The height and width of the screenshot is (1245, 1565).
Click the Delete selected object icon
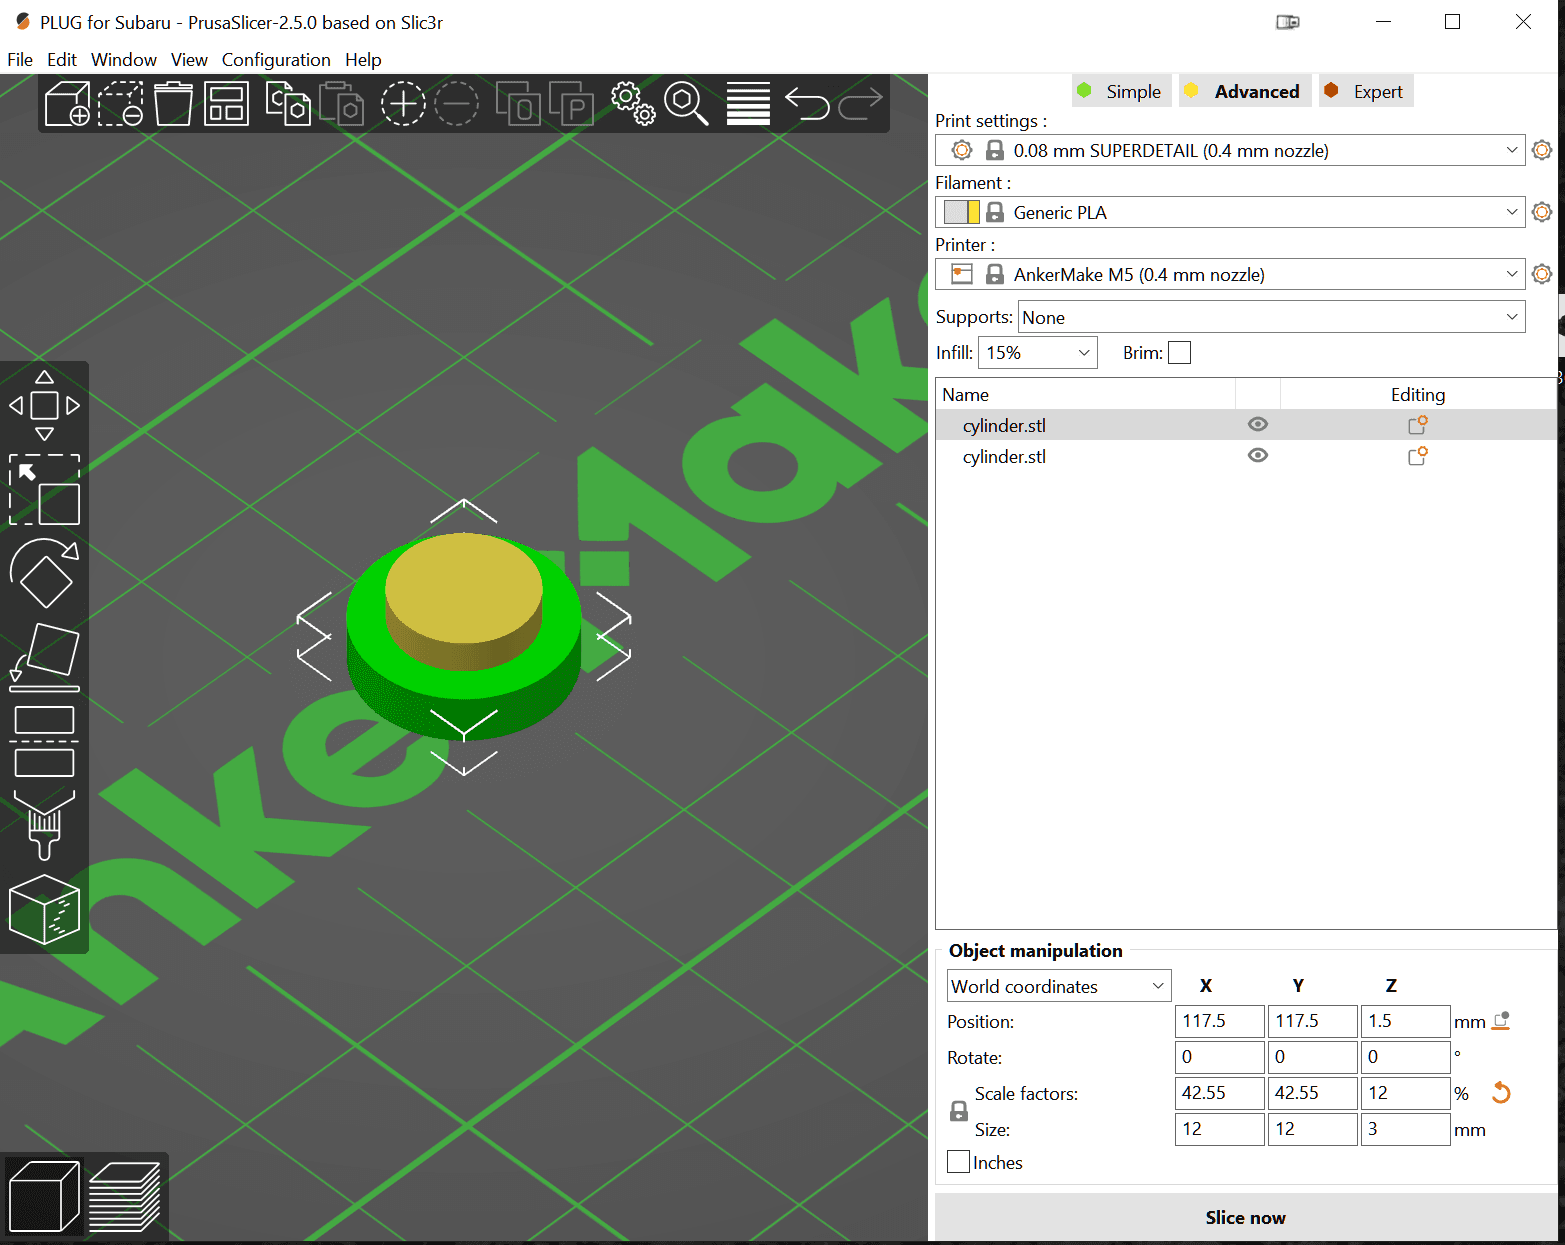121,103
